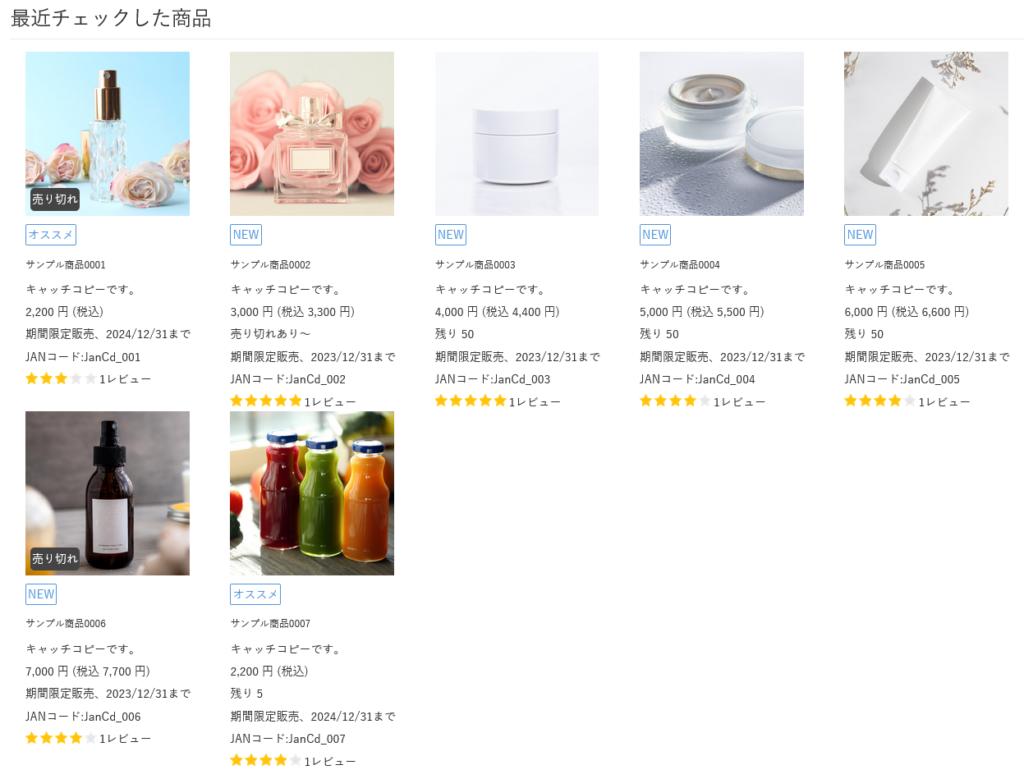Click the 売り切れ label on サンプル商品0006 image
This screenshot has height=779, width=1024.
(54, 558)
